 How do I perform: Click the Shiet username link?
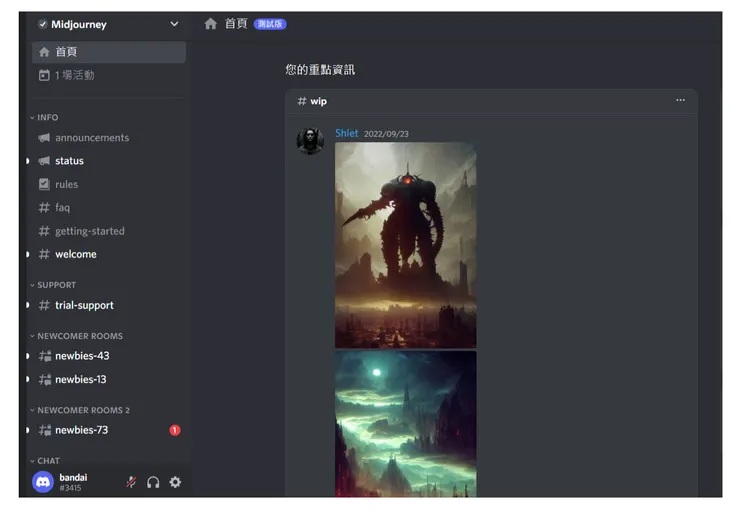pos(346,133)
